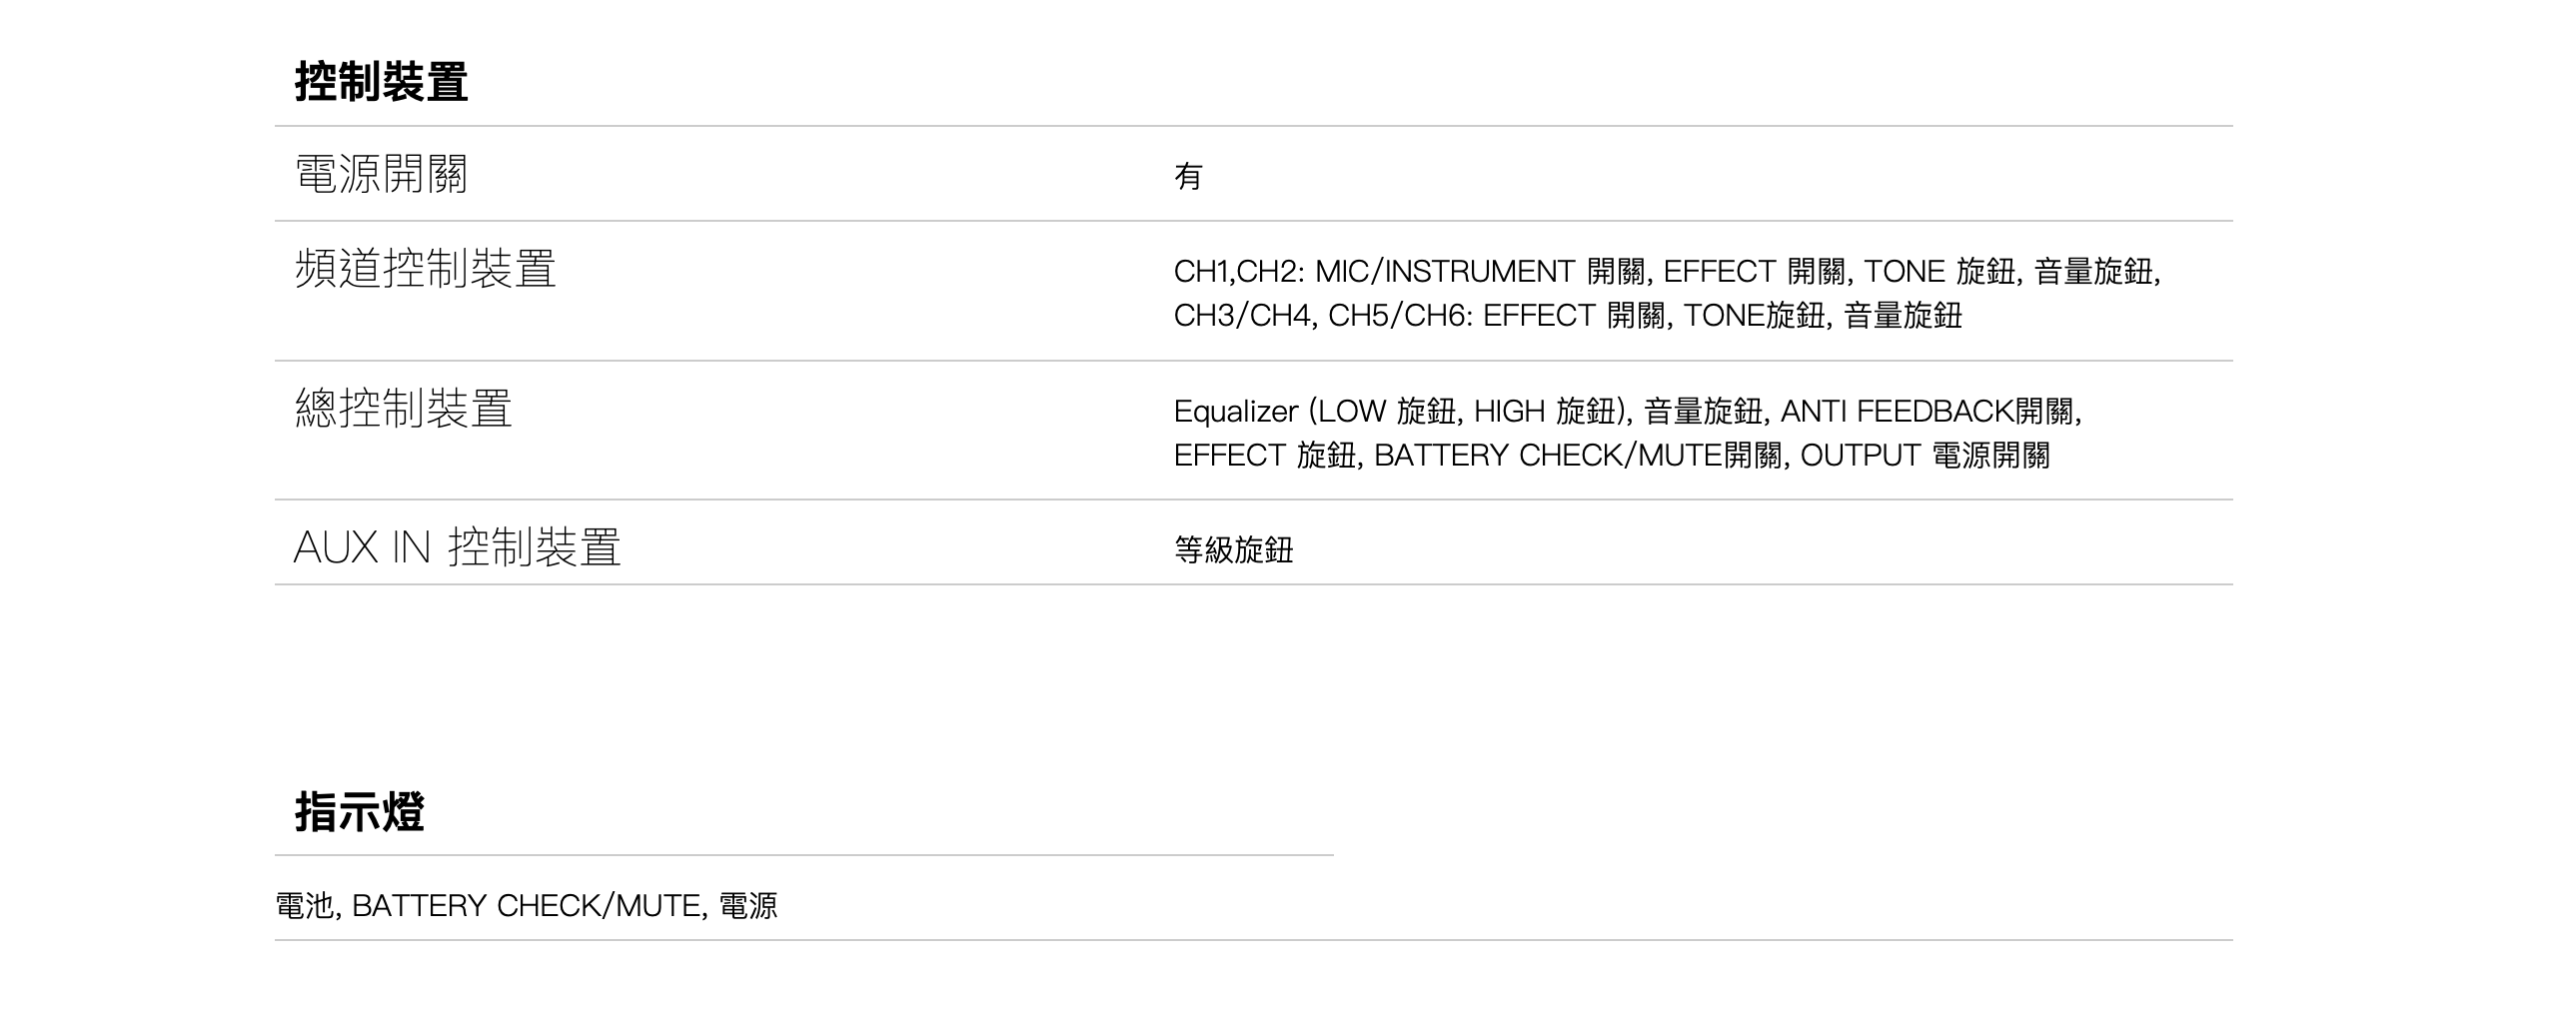The height and width of the screenshot is (1009, 2576).
Task: Click the CH1,CH2 text in channel controls
Action: pyautogui.click(x=1238, y=272)
